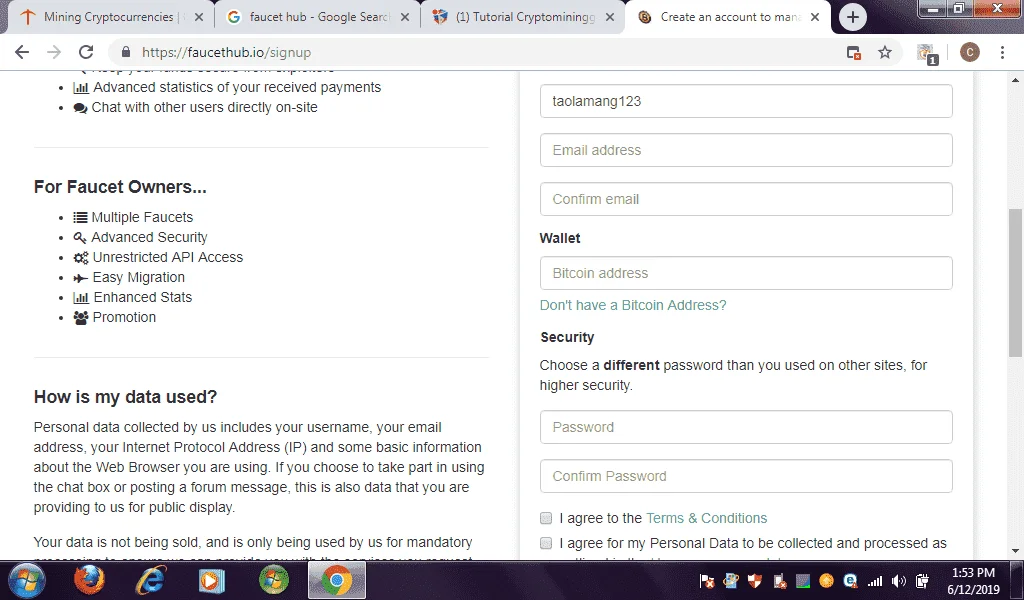Image resolution: width=1024 pixels, height=600 pixels.
Task: Click the How is my data used heading
Action: tap(125, 397)
